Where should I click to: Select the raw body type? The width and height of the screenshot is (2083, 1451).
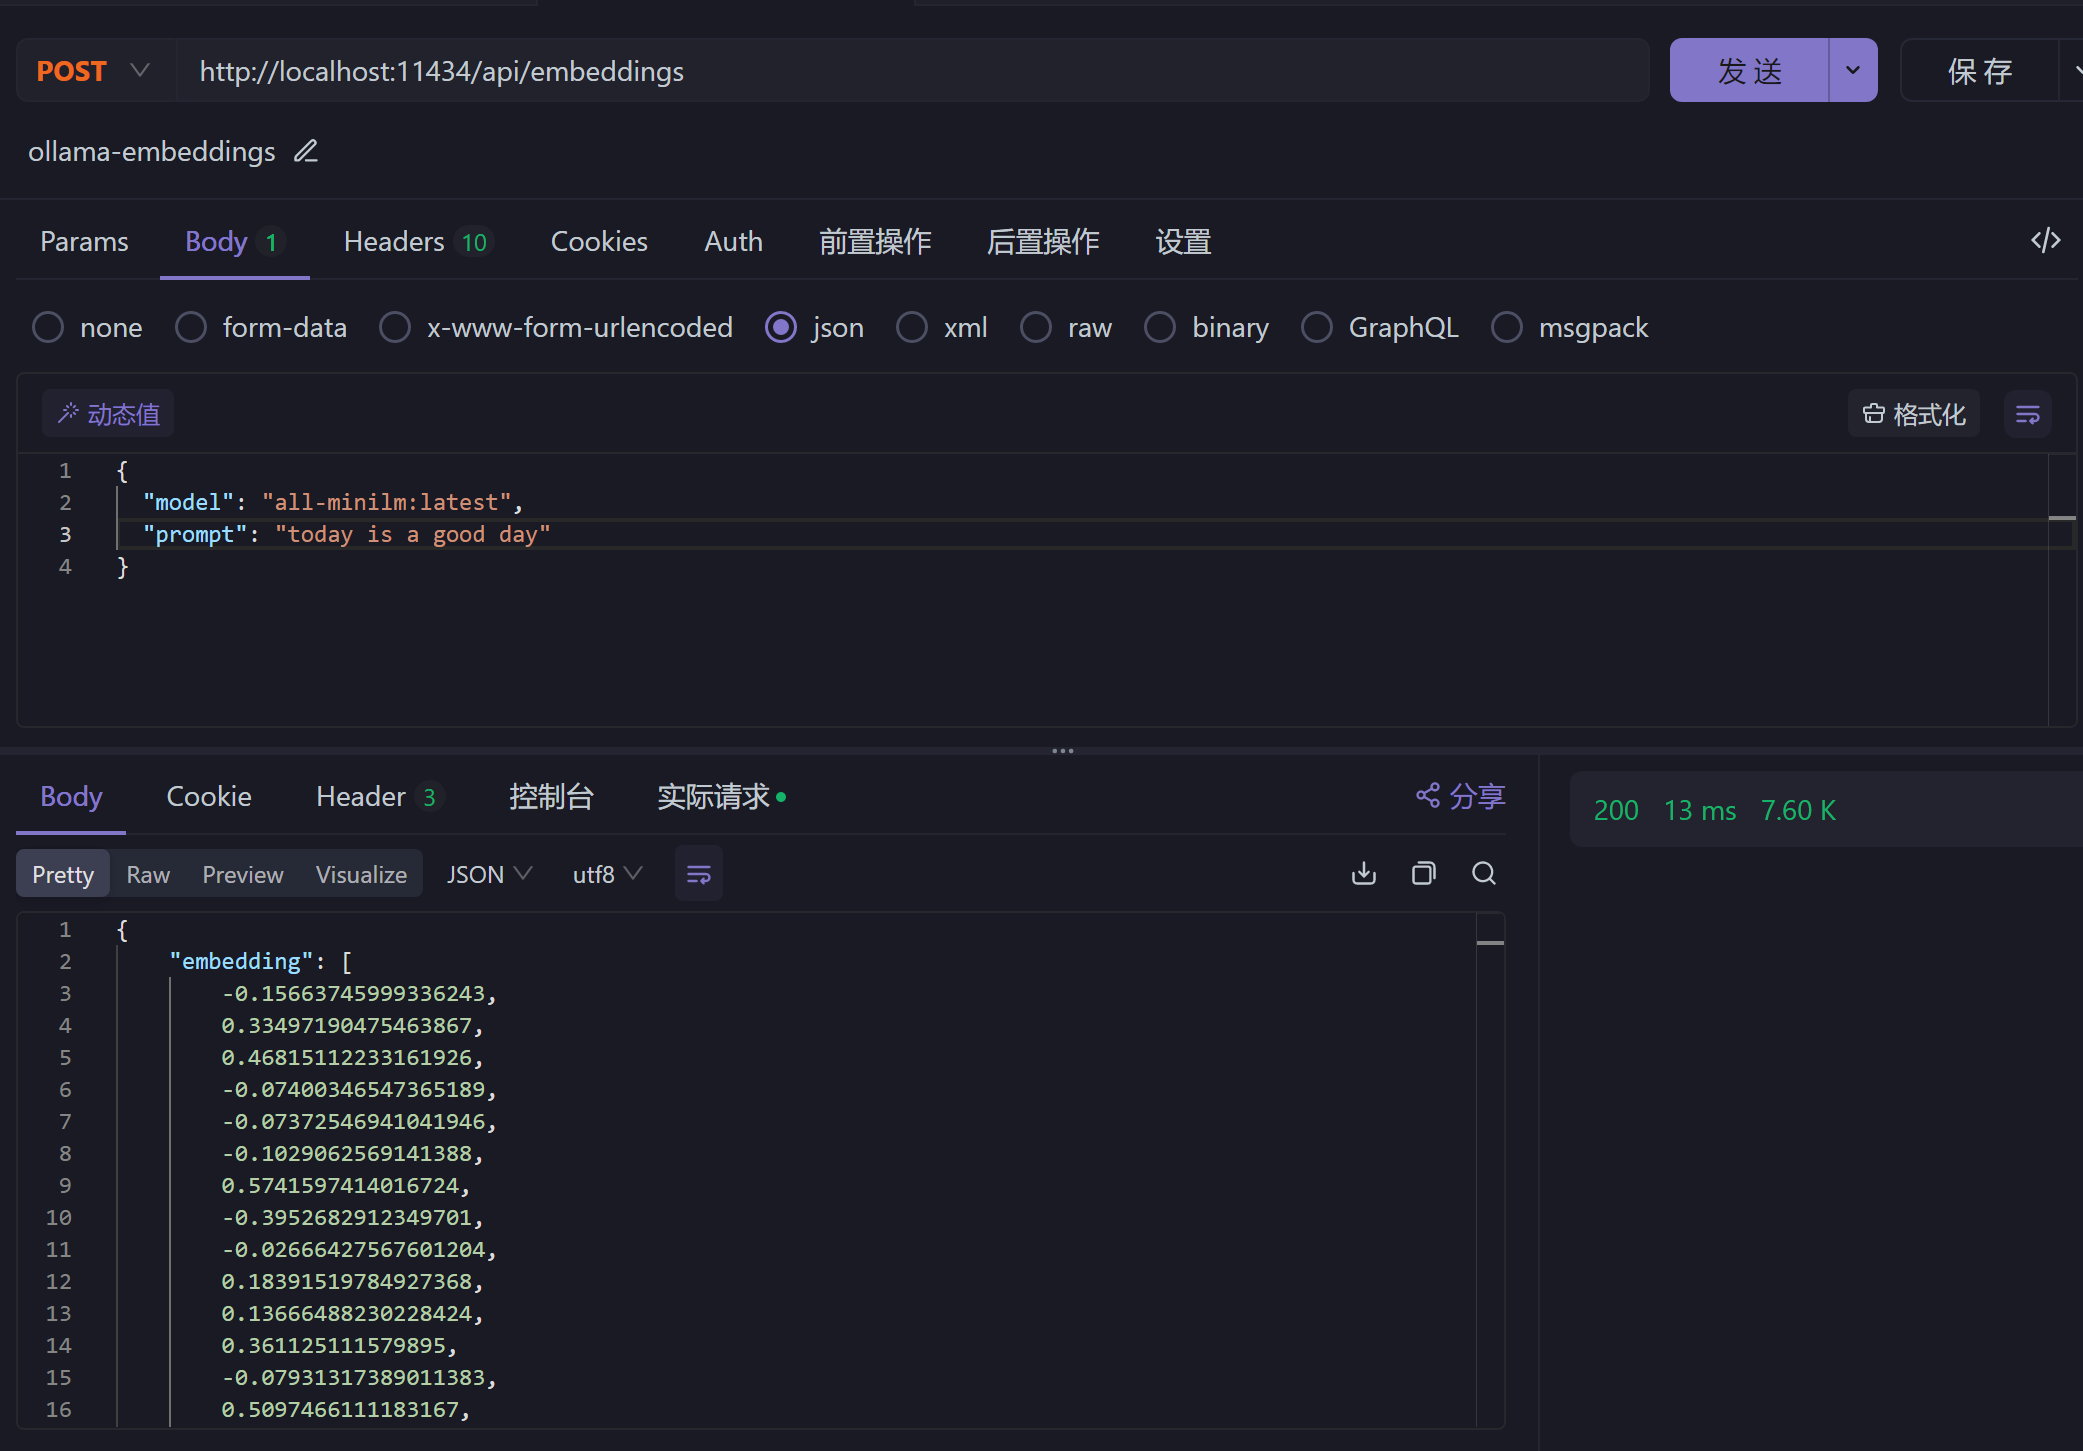click(1036, 327)
